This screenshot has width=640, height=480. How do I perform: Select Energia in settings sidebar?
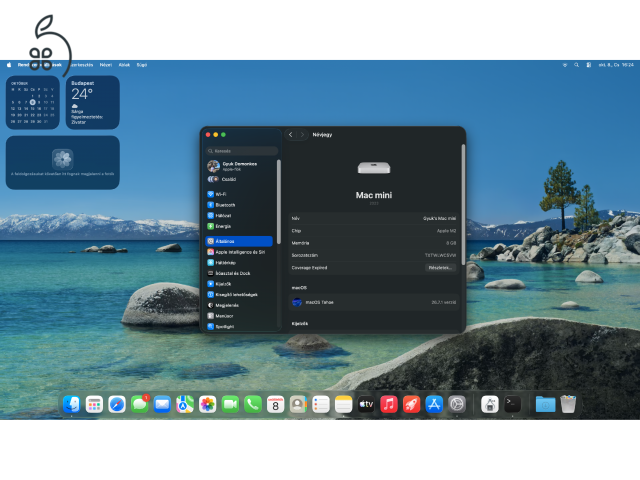click(x=239, y=226)
